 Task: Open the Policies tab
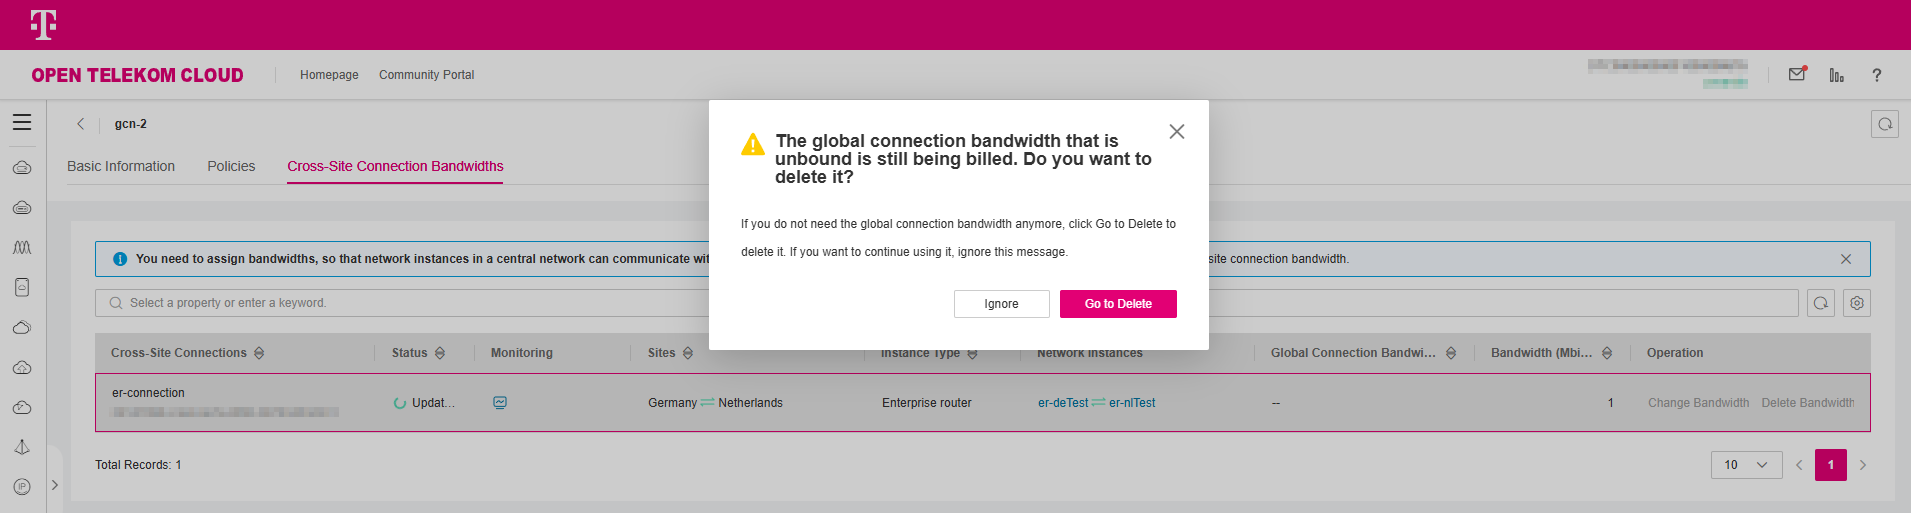pyautogui.click(x=231, y=166)
